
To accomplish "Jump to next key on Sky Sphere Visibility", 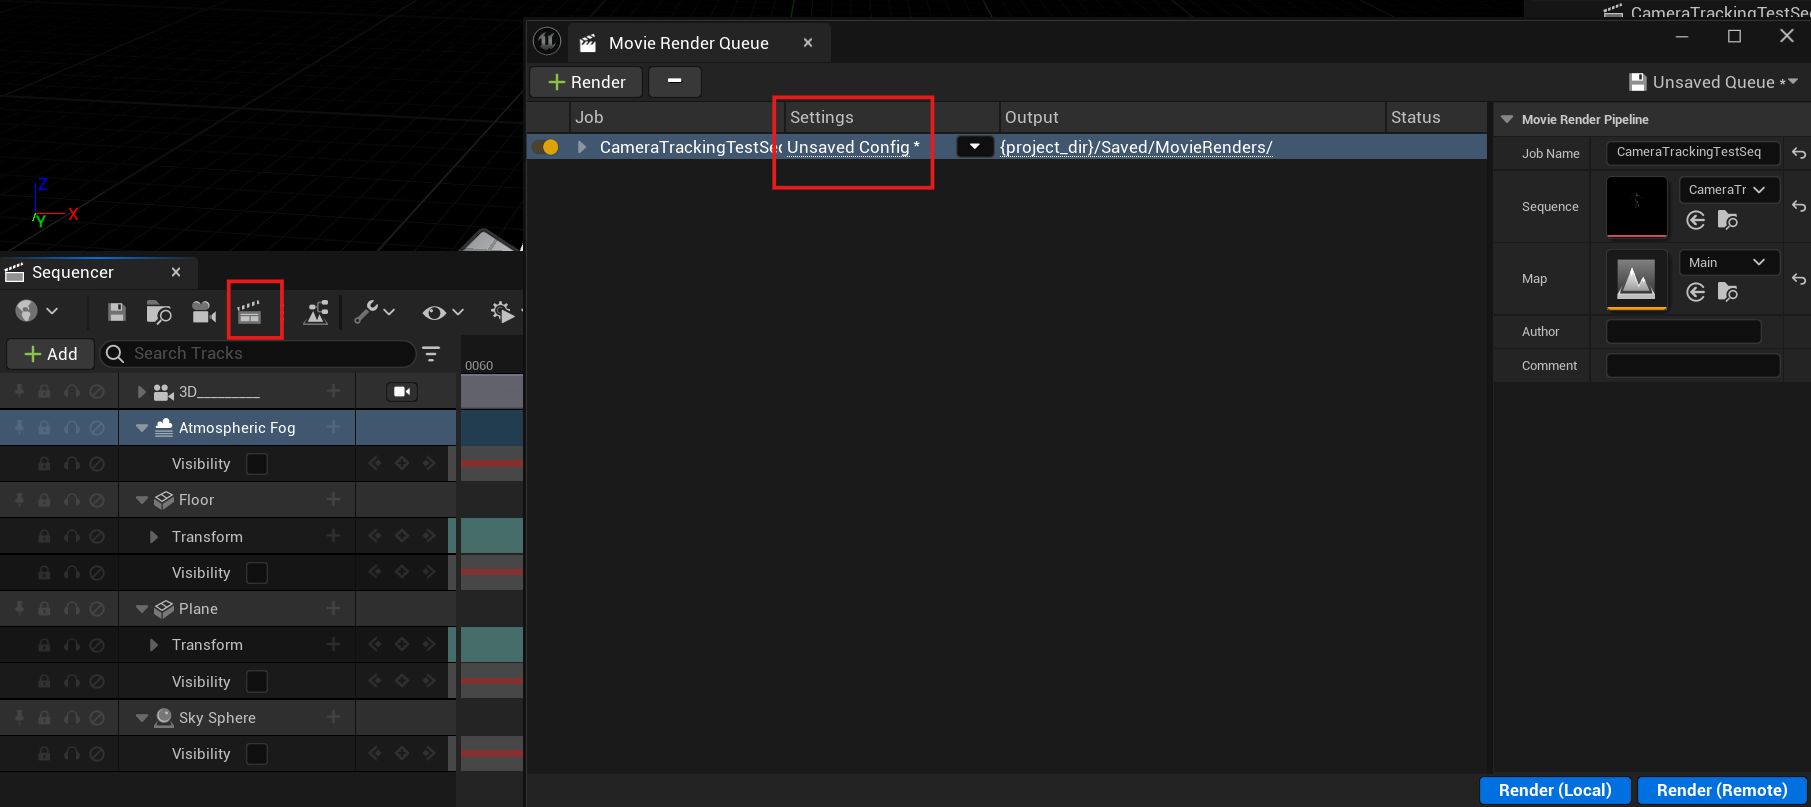I will [429, 753].
